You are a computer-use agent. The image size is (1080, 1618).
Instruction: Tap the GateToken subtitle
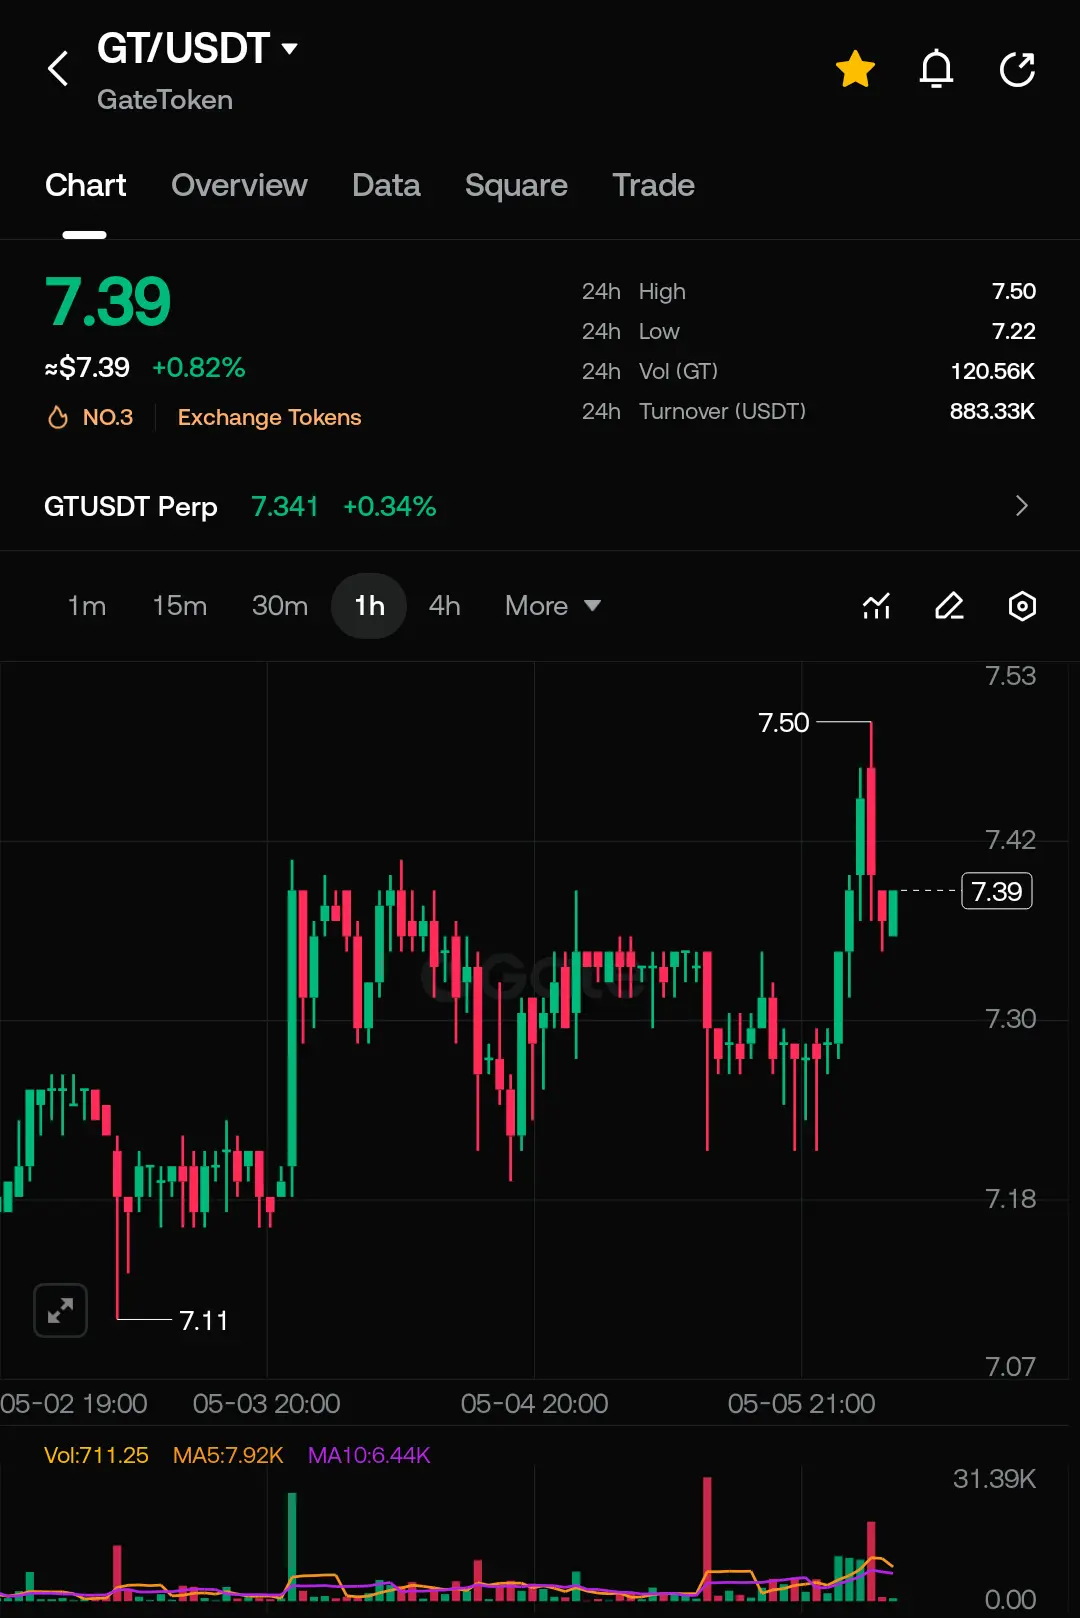click(165, 100)
